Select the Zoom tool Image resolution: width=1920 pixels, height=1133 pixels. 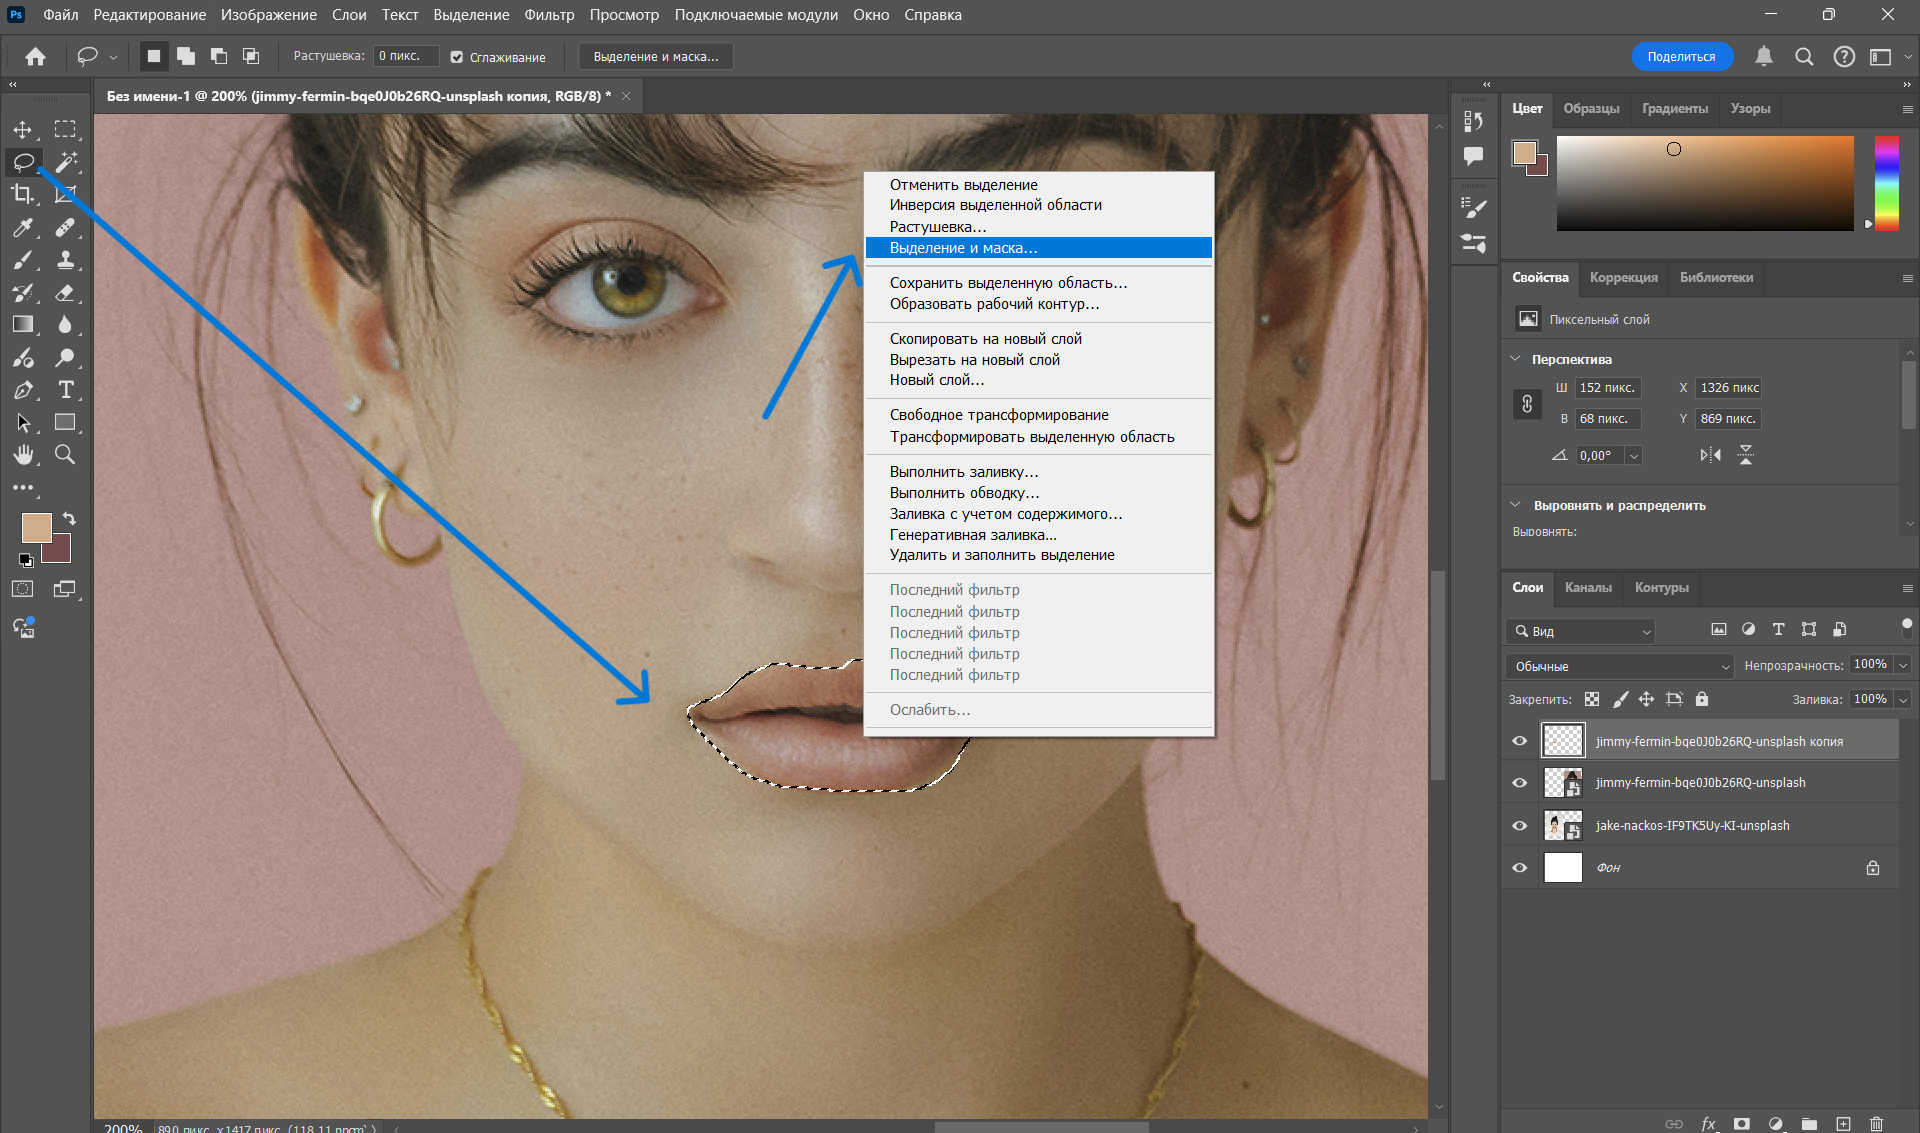pyautogui.click(x=66, y=455)
